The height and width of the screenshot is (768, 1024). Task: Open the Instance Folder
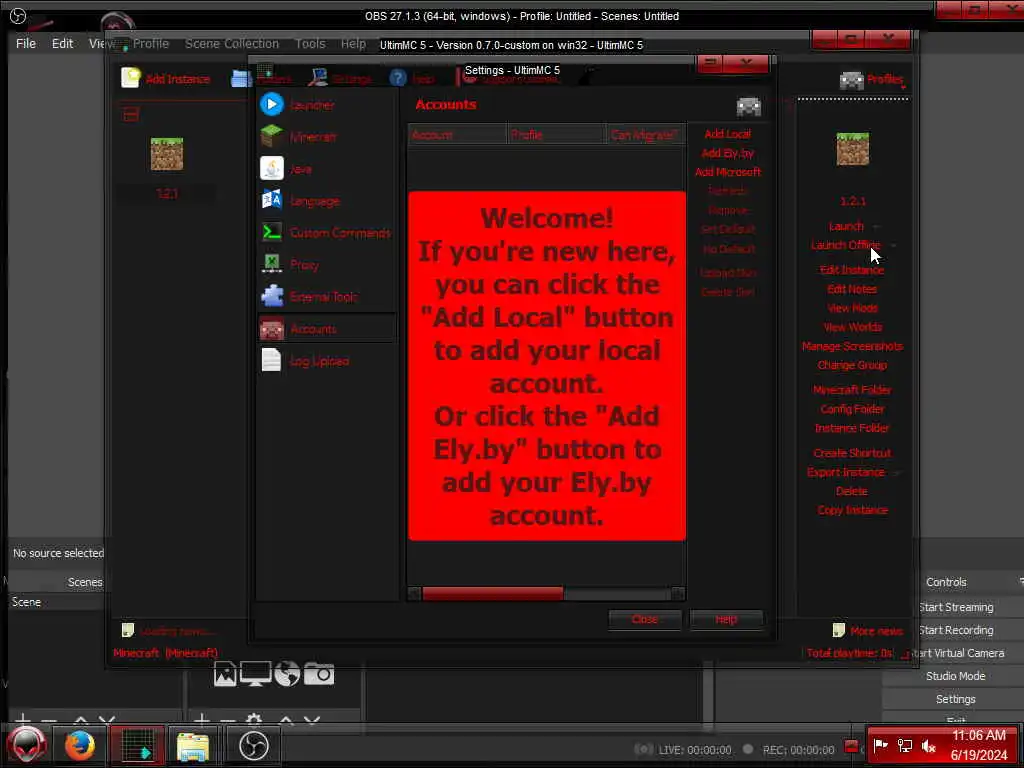click(x=852, y=428)
